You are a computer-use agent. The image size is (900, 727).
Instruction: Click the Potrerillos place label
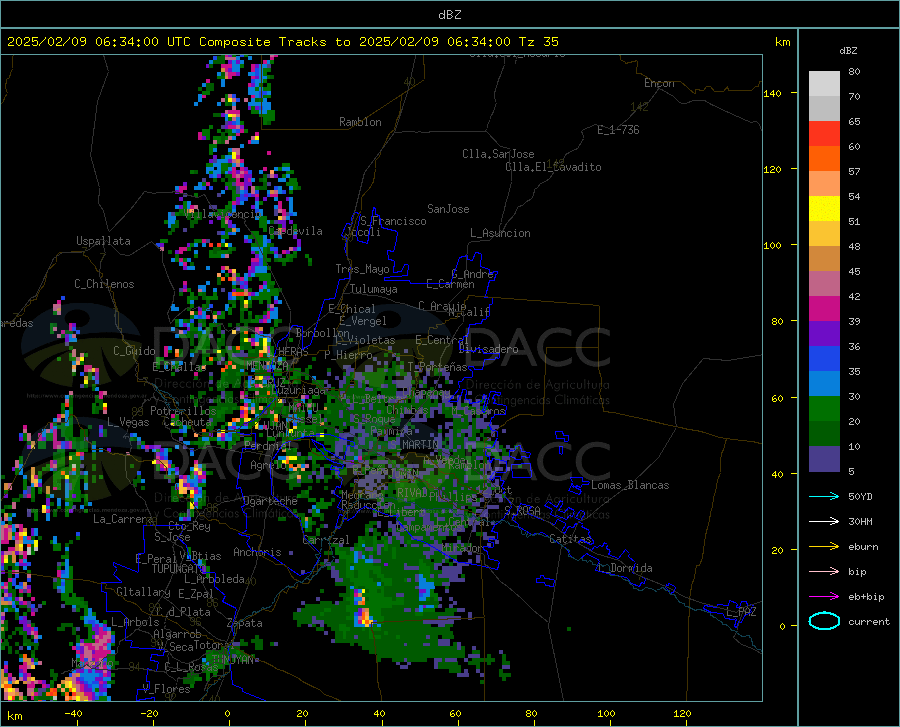183,411
